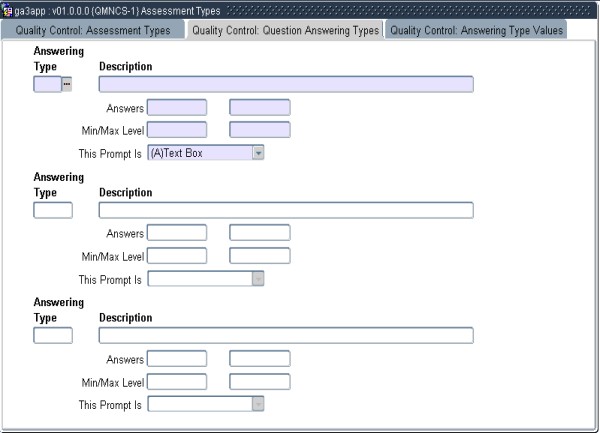Open the Answering Type Values tab
Viewport: 600px width, 433px height.
point(476,30)
